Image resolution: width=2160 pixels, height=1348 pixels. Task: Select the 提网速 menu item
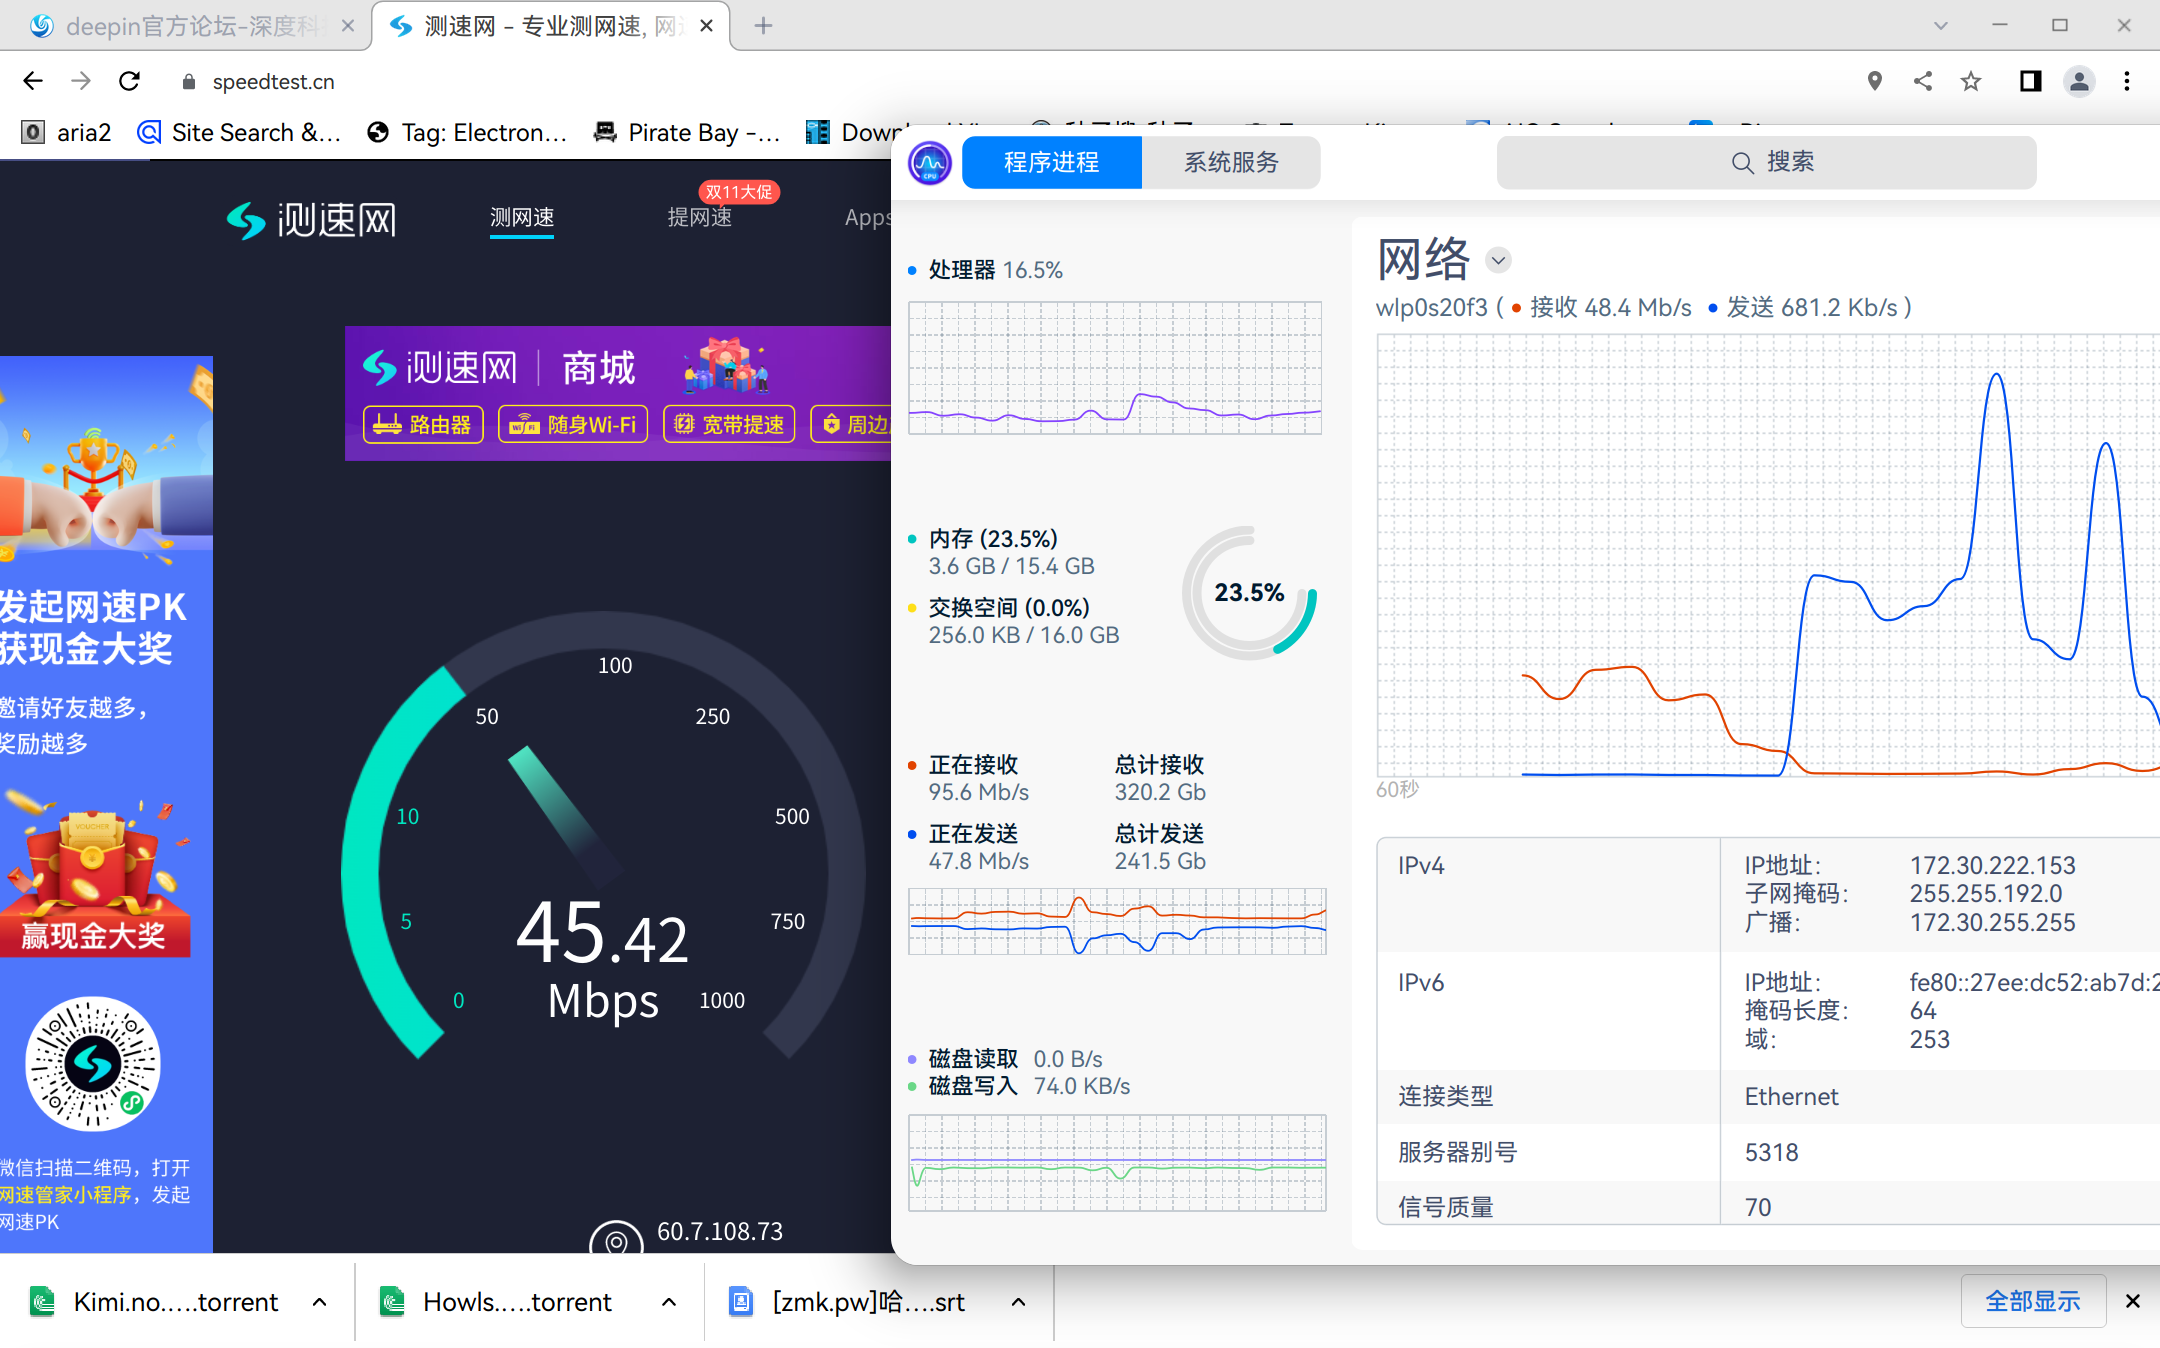pyautogui.click(x=699, y=218)
